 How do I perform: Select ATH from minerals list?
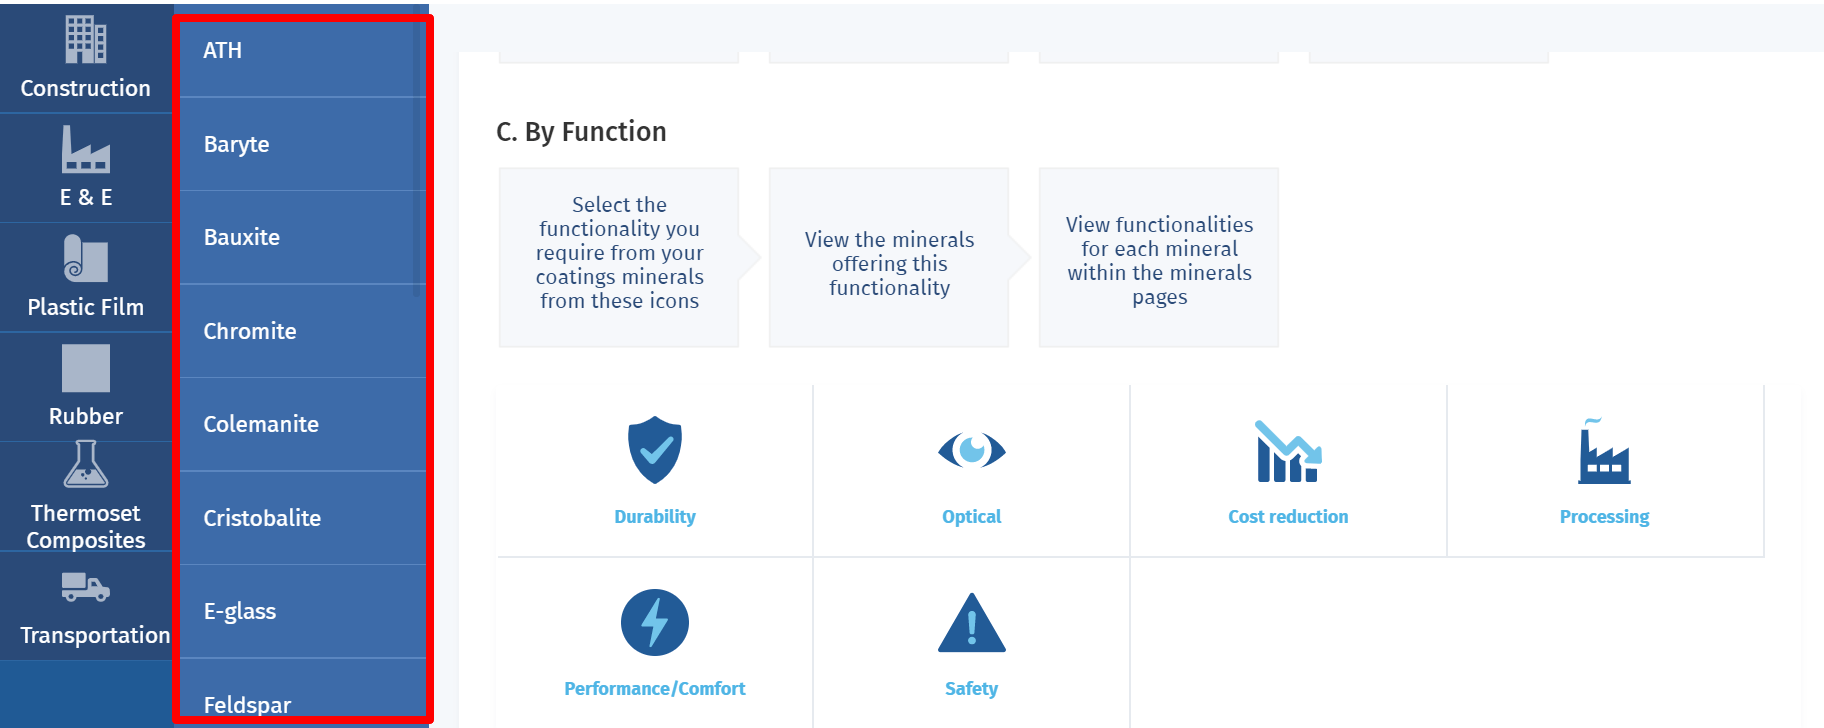point(223,50)
